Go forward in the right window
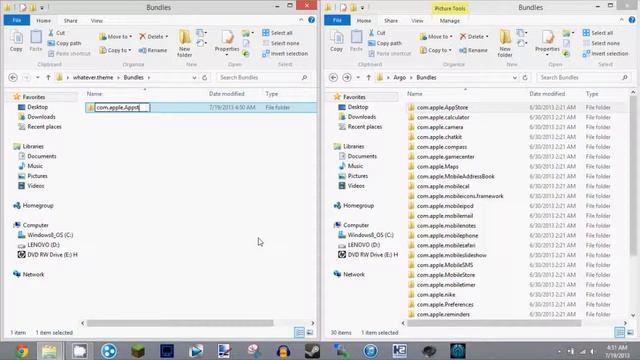 pos(347,77)
